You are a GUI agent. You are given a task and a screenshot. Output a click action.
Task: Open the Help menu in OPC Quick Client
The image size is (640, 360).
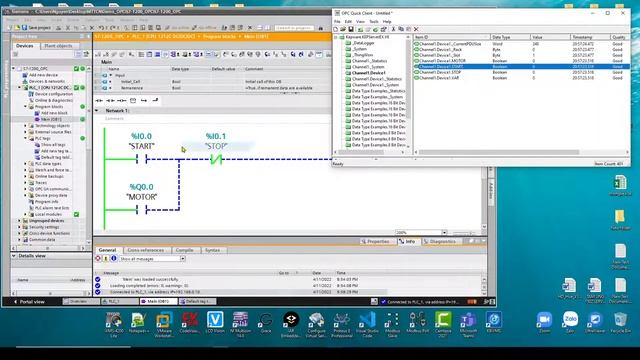[387, 22]
